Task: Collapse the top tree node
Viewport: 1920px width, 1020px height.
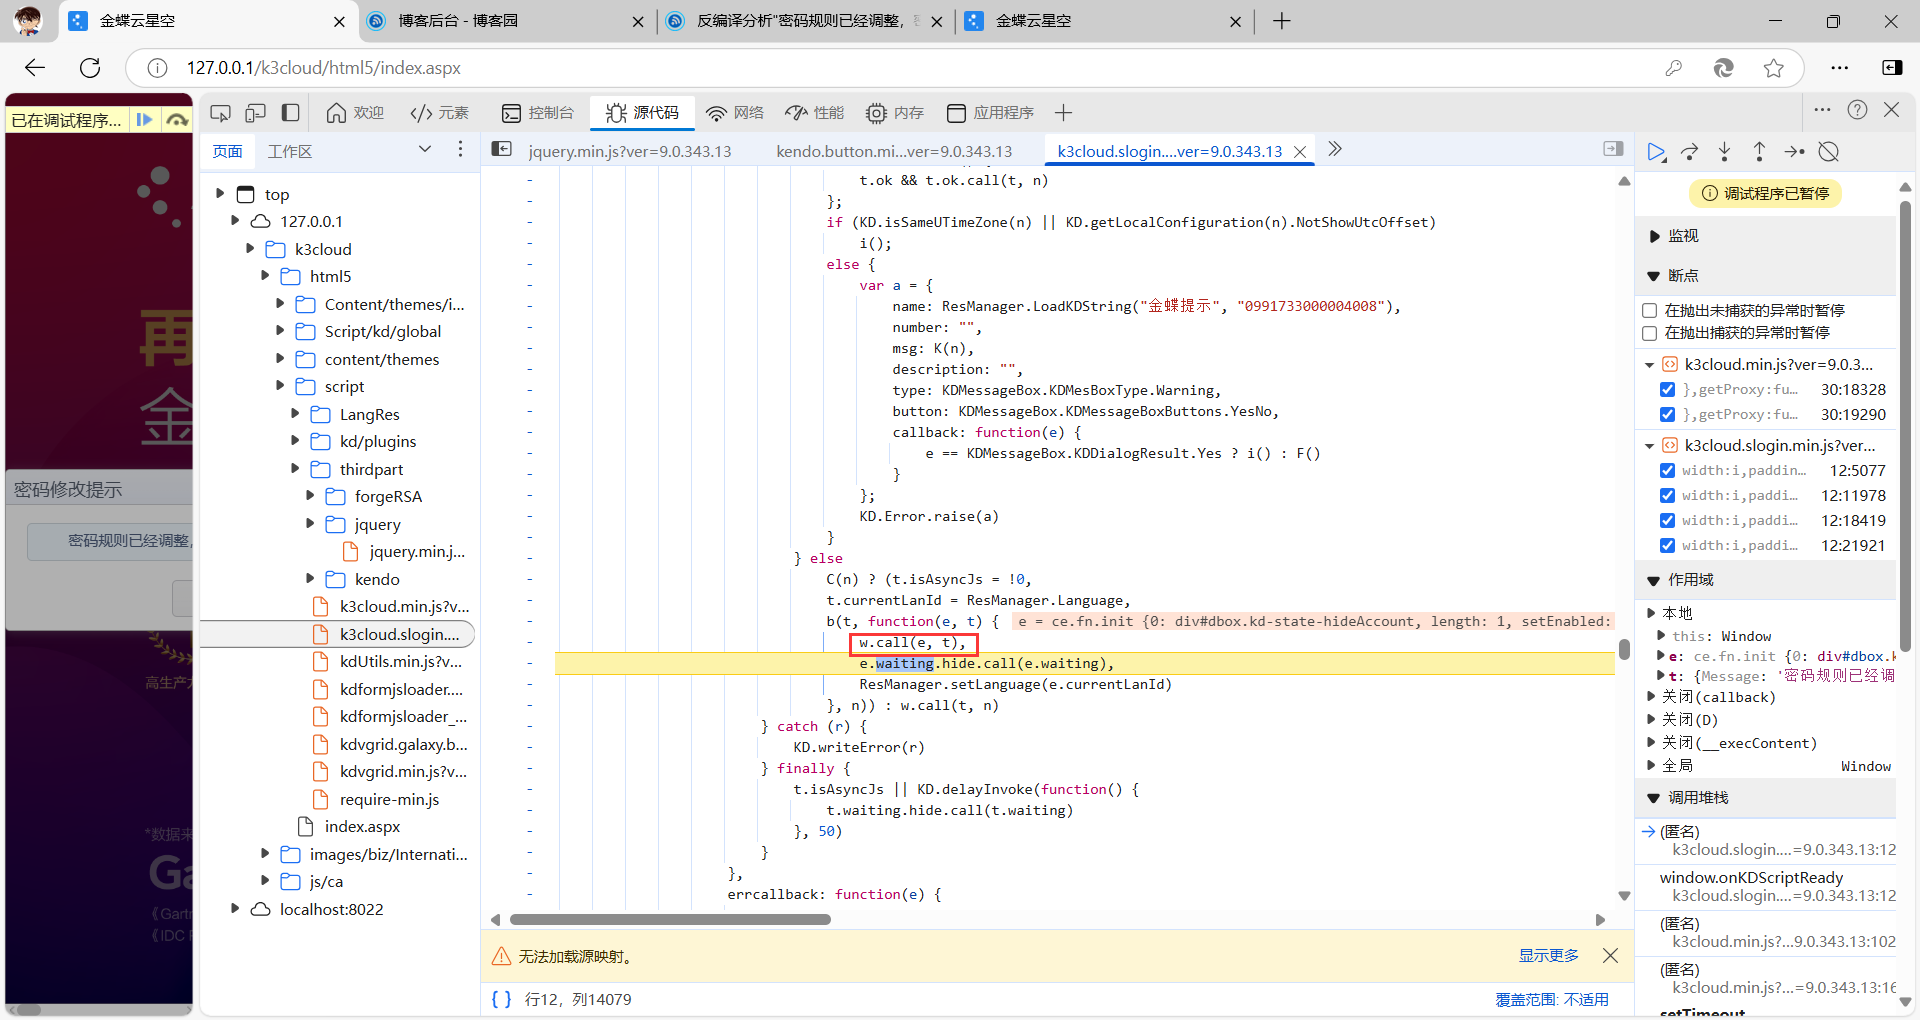Action: point(220,194)
